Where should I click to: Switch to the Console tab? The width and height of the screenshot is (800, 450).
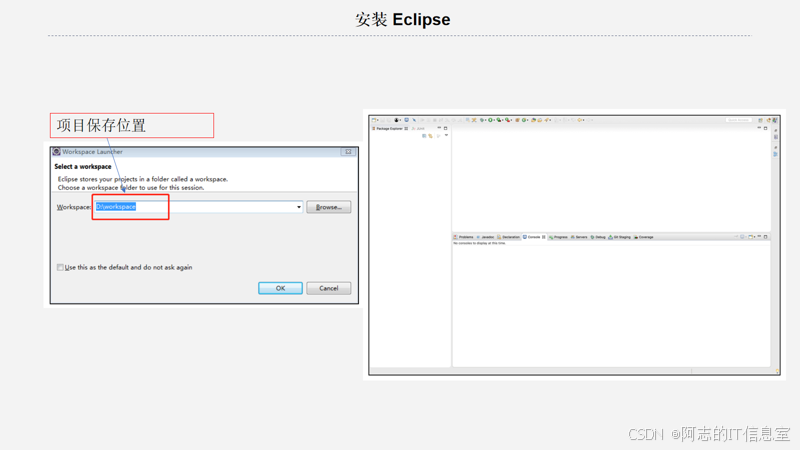tap(534, 237)
